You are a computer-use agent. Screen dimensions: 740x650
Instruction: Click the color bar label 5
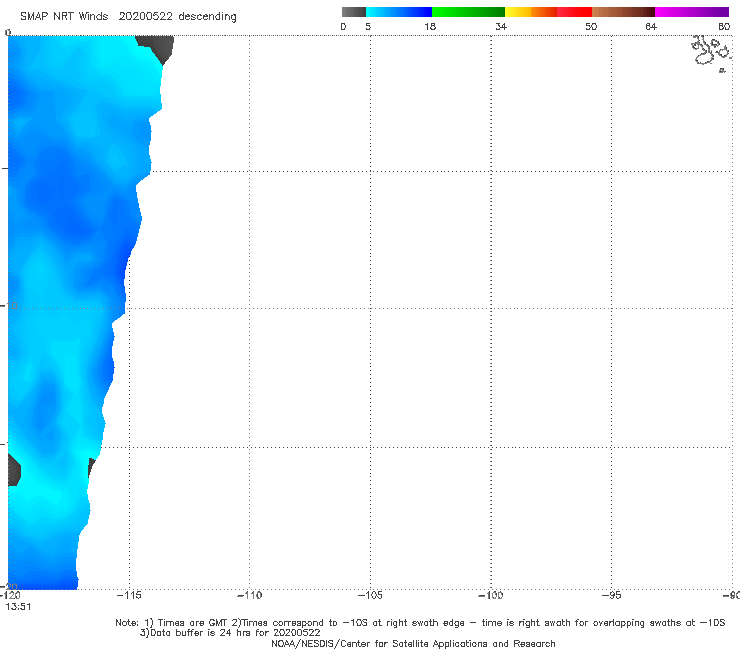pyautogui.click(x=368, y=27)
